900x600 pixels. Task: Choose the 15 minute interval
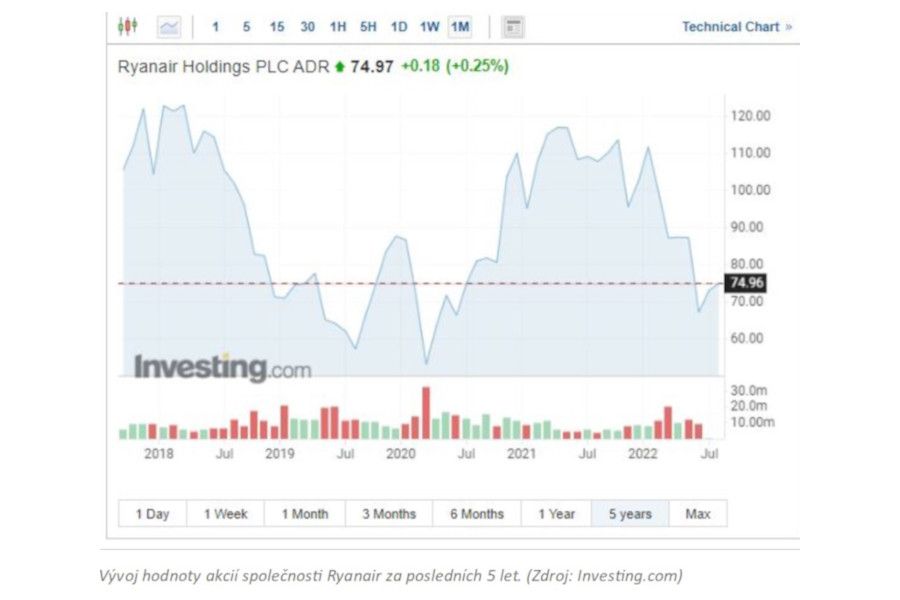[x=277, y=27]
